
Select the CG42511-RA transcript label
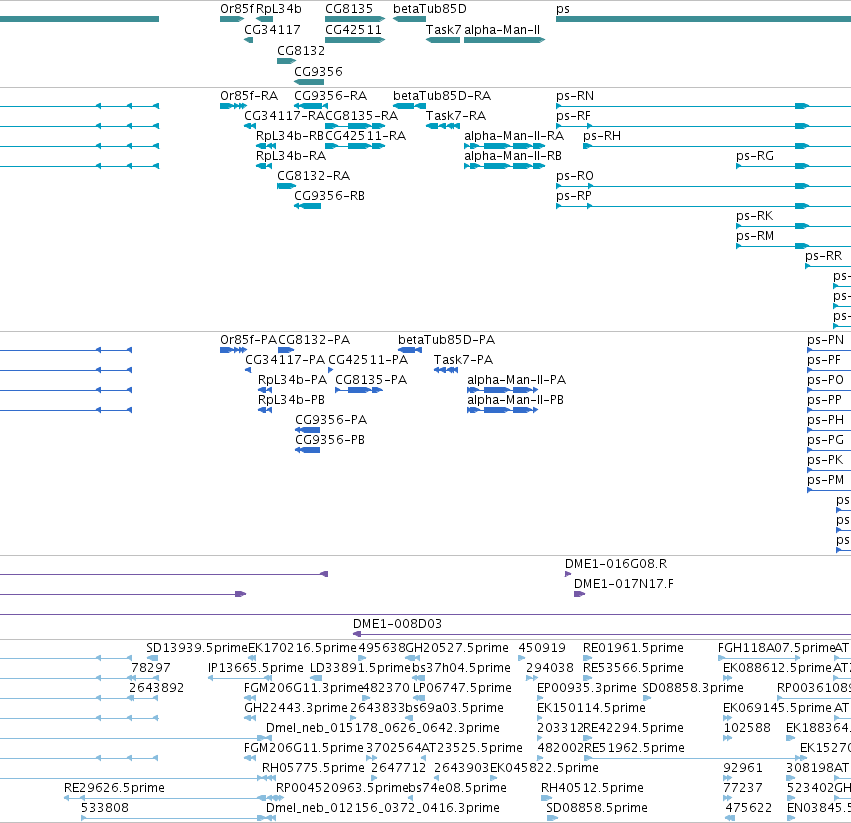pyautogui.click(x=365, y=136)
